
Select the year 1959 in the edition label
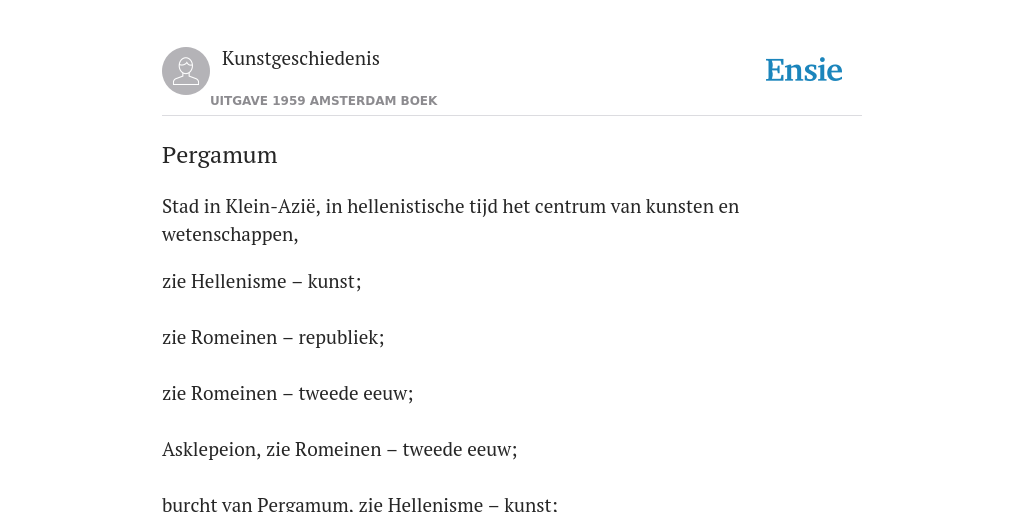pos(289,101)
